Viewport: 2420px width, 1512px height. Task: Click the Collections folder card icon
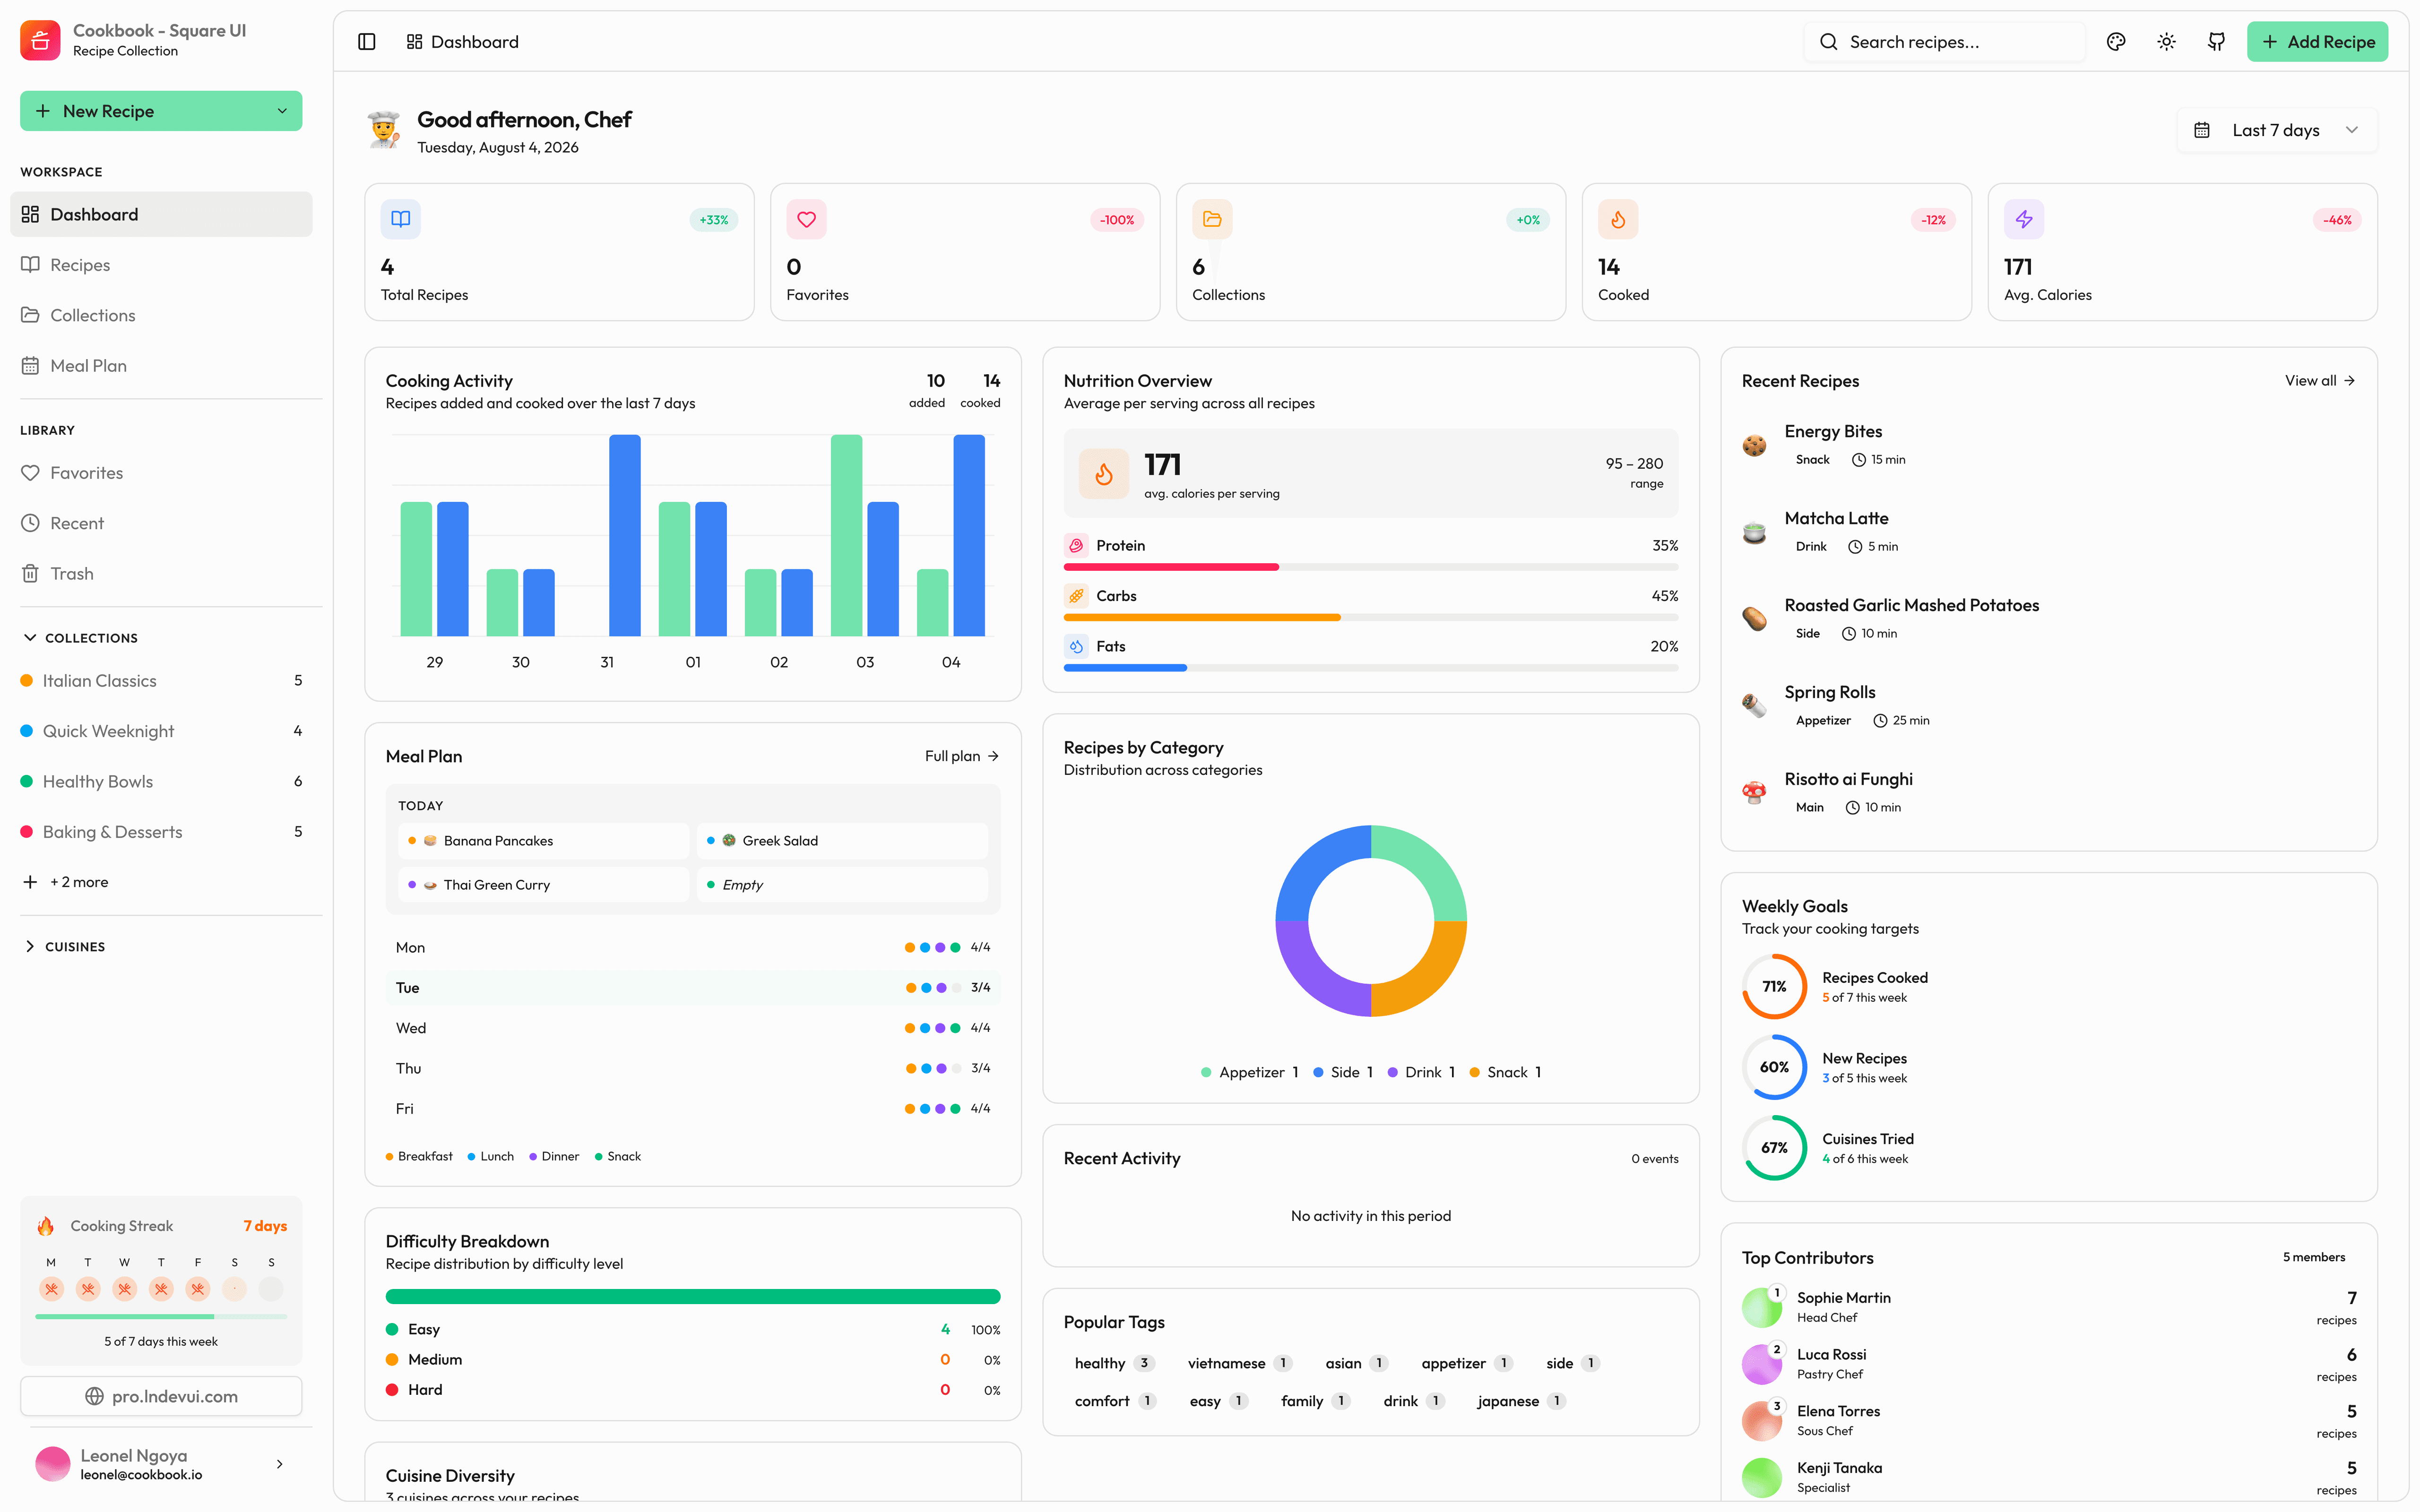(1212, 219)
